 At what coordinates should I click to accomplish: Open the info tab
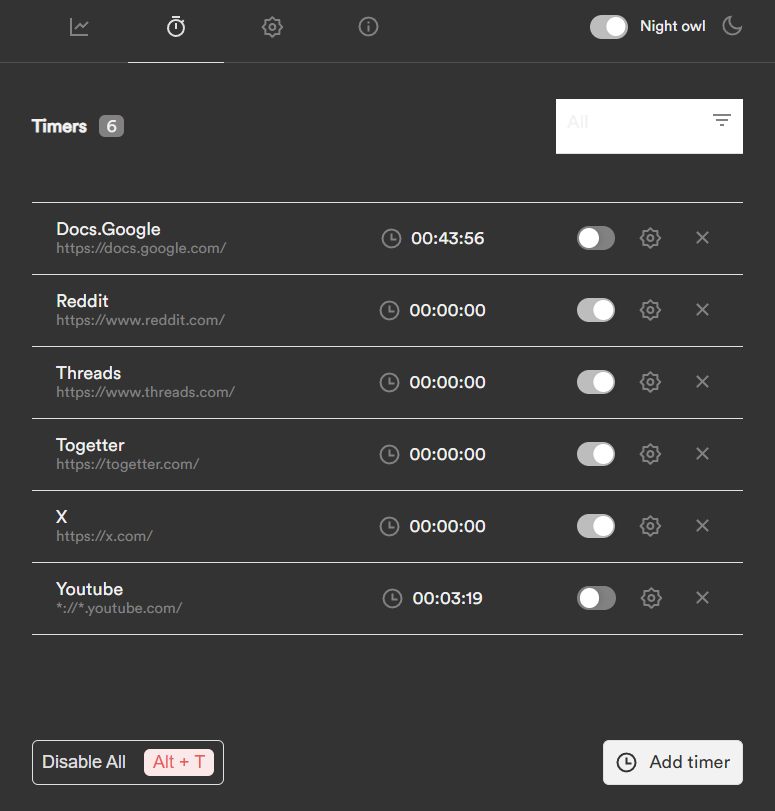coord(368,28)
